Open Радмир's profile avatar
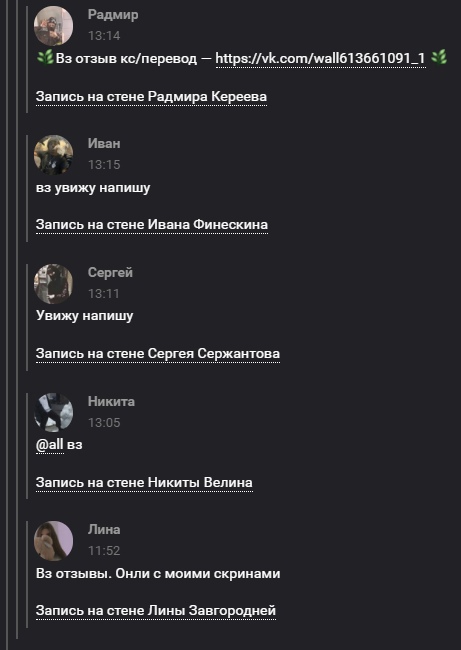This screenshot has width=461, height=650. [53, 26]
